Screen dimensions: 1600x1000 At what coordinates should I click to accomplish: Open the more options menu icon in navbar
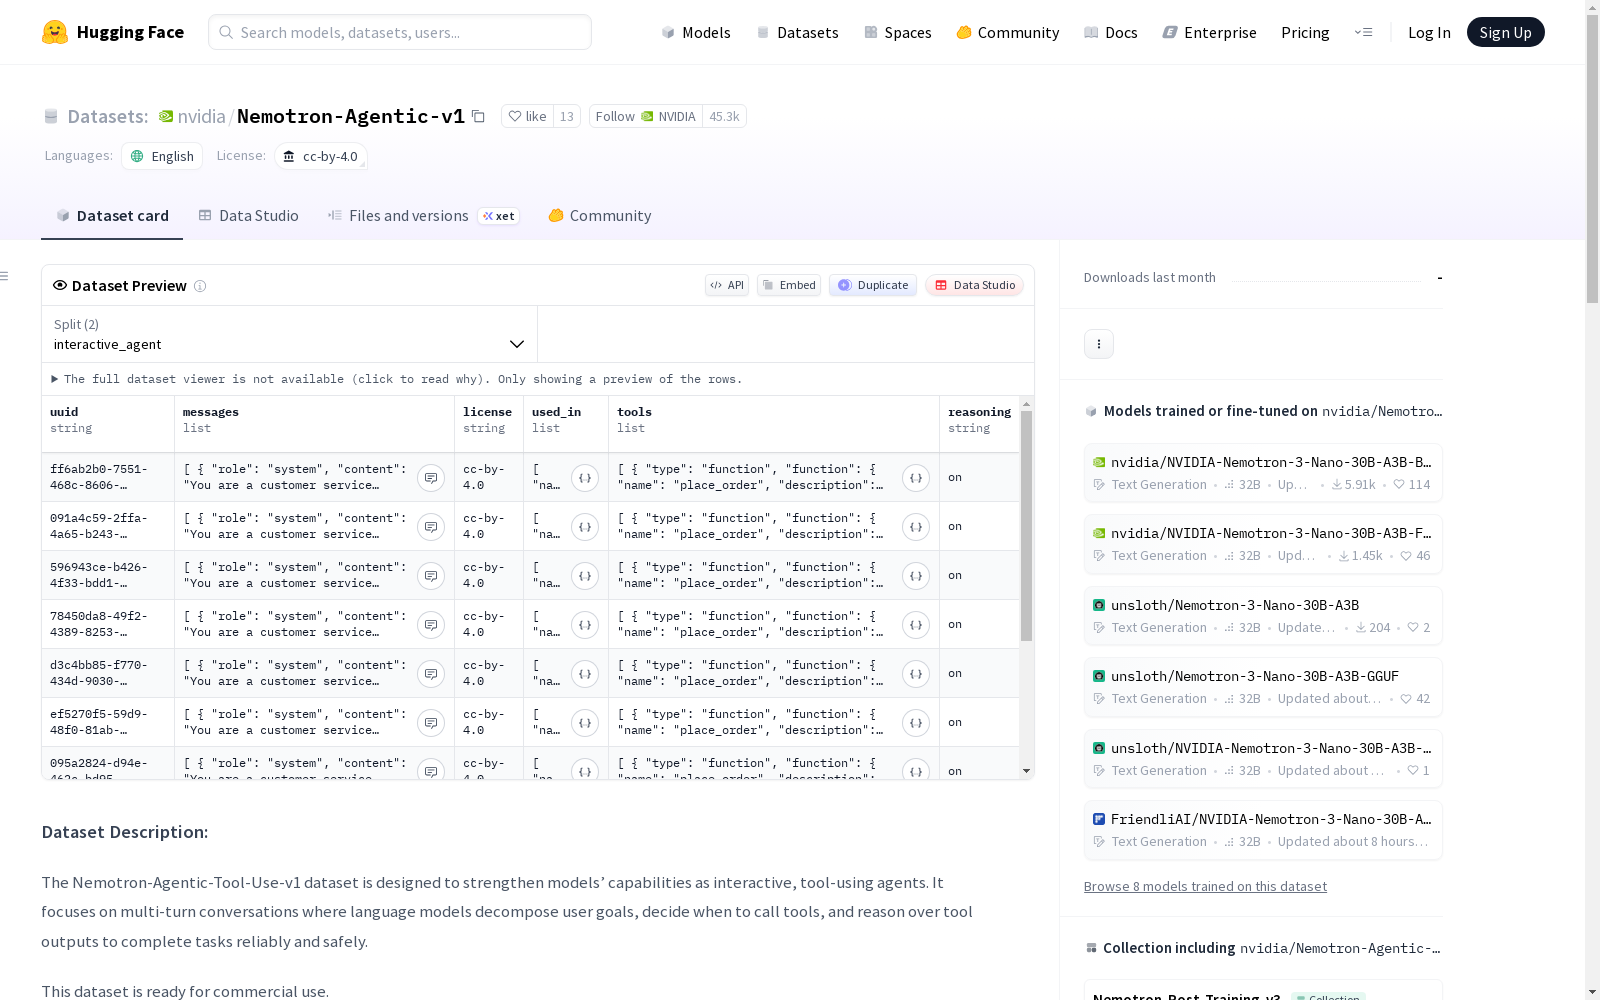point(1363,32)
